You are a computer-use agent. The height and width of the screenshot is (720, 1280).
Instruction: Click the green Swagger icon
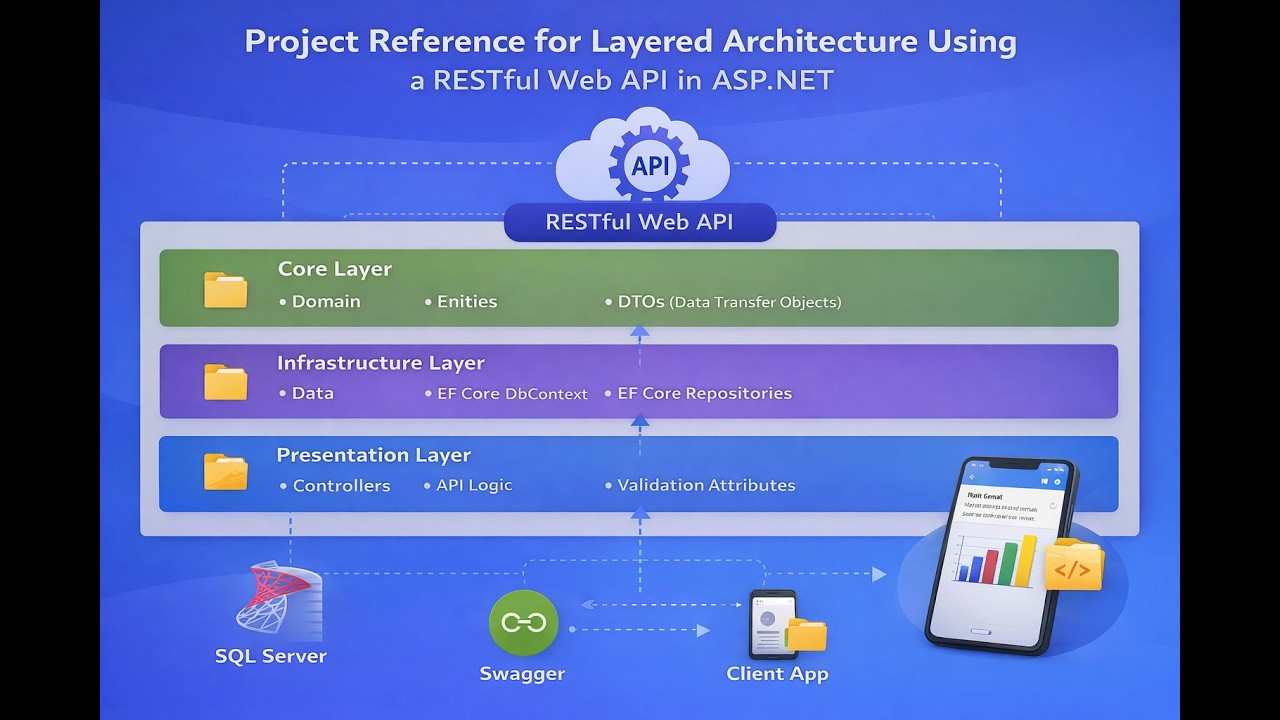click(523, 623)
